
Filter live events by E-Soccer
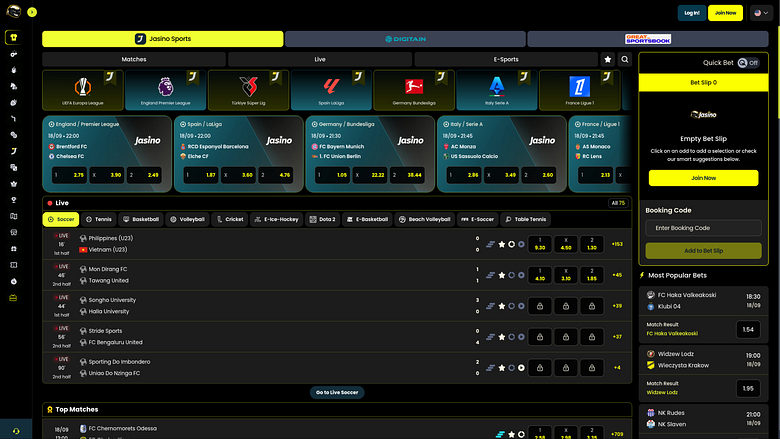click(478, 219)
